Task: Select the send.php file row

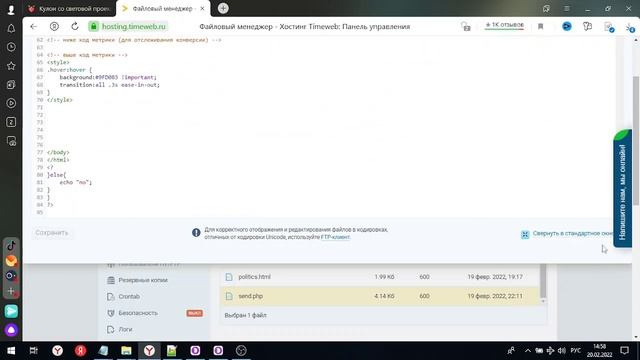Action: (x=380, y=296)
